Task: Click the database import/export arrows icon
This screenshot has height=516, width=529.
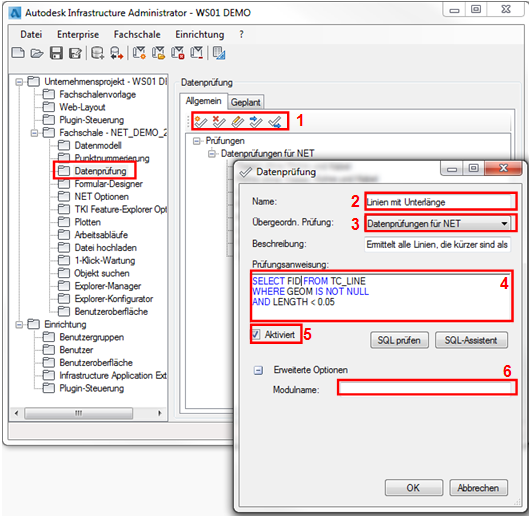Action: point(116,53)
